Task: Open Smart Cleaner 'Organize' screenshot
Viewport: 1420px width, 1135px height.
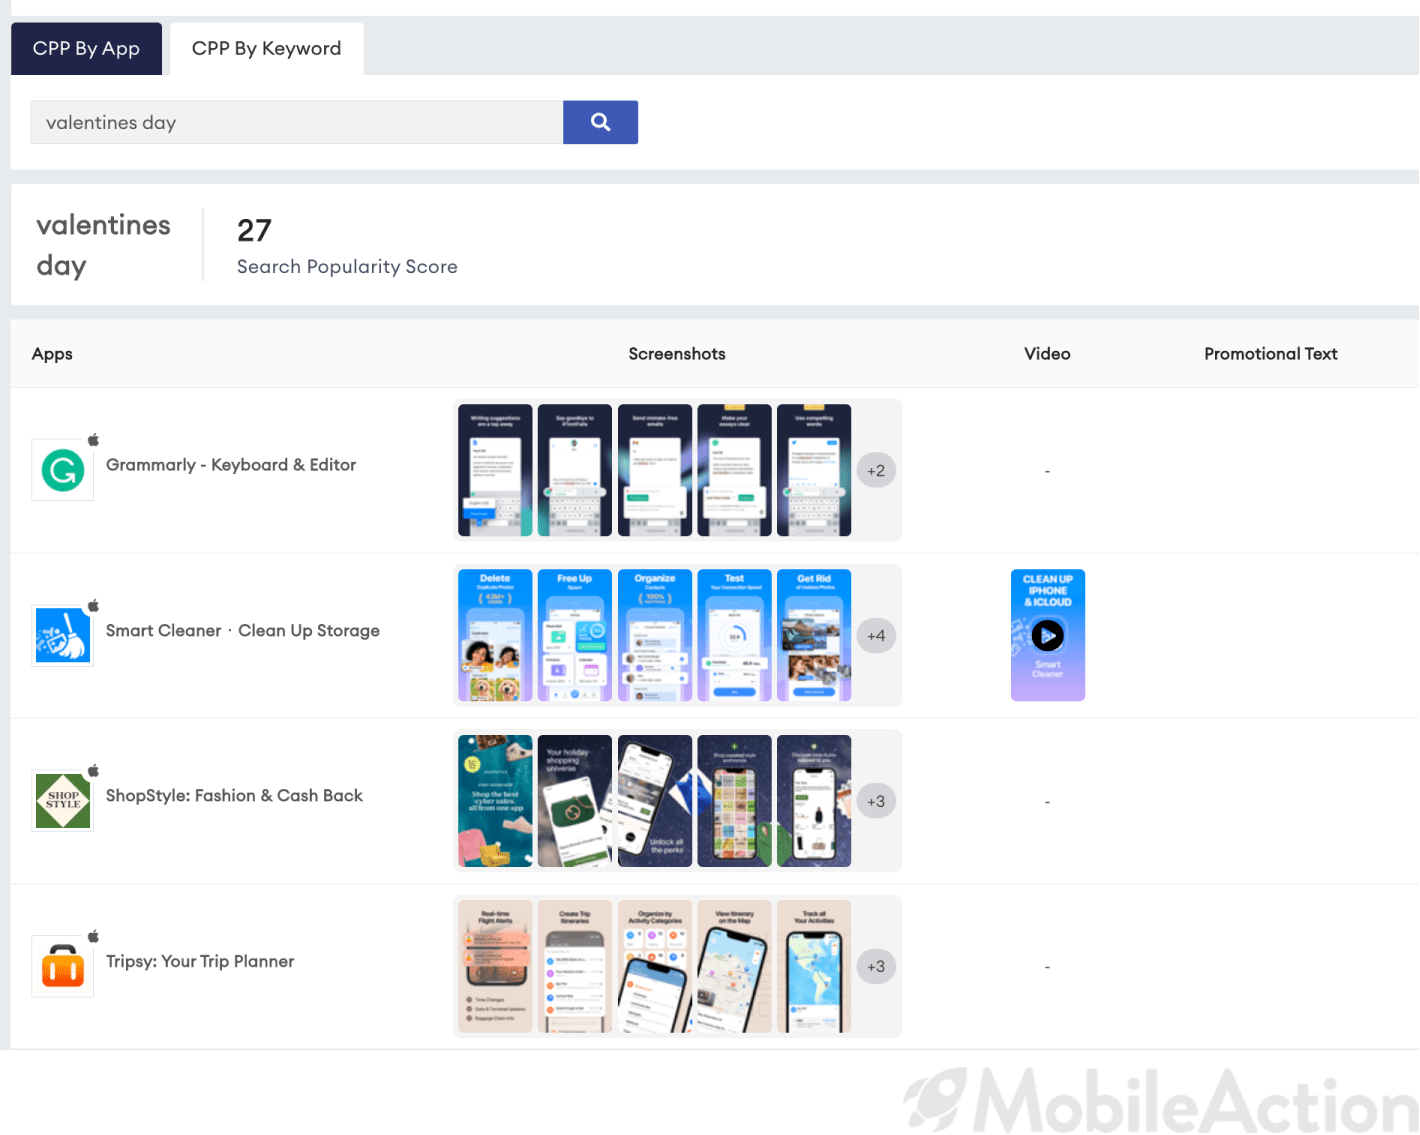Action: pos(655,635)
